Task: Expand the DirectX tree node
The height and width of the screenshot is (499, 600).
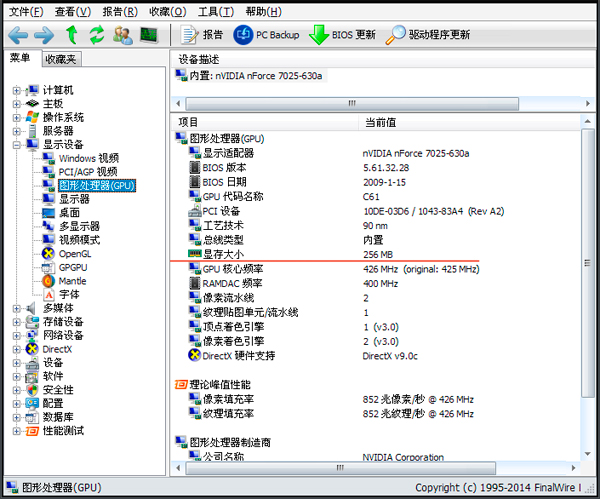Action: click(x=16, y=349)
